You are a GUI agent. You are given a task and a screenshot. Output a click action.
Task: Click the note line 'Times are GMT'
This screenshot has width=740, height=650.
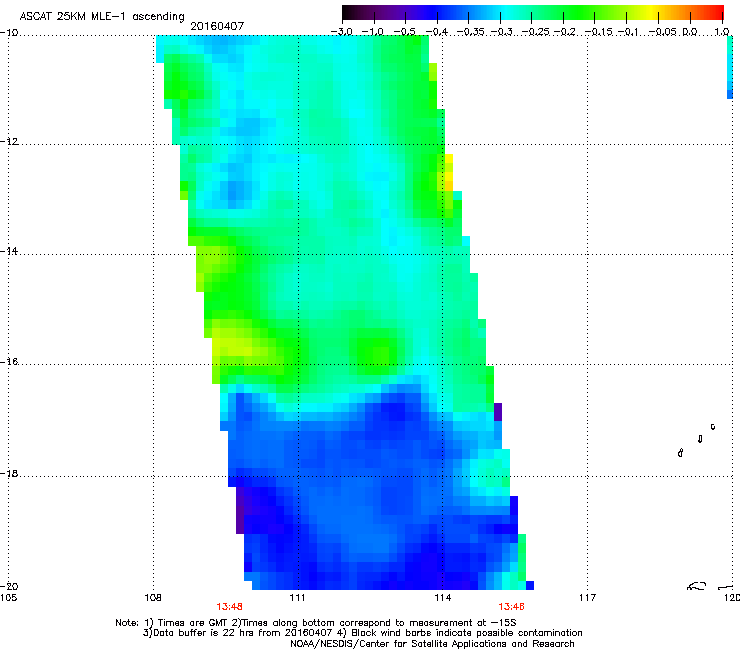pyautogui.click(x=316, y=623)
